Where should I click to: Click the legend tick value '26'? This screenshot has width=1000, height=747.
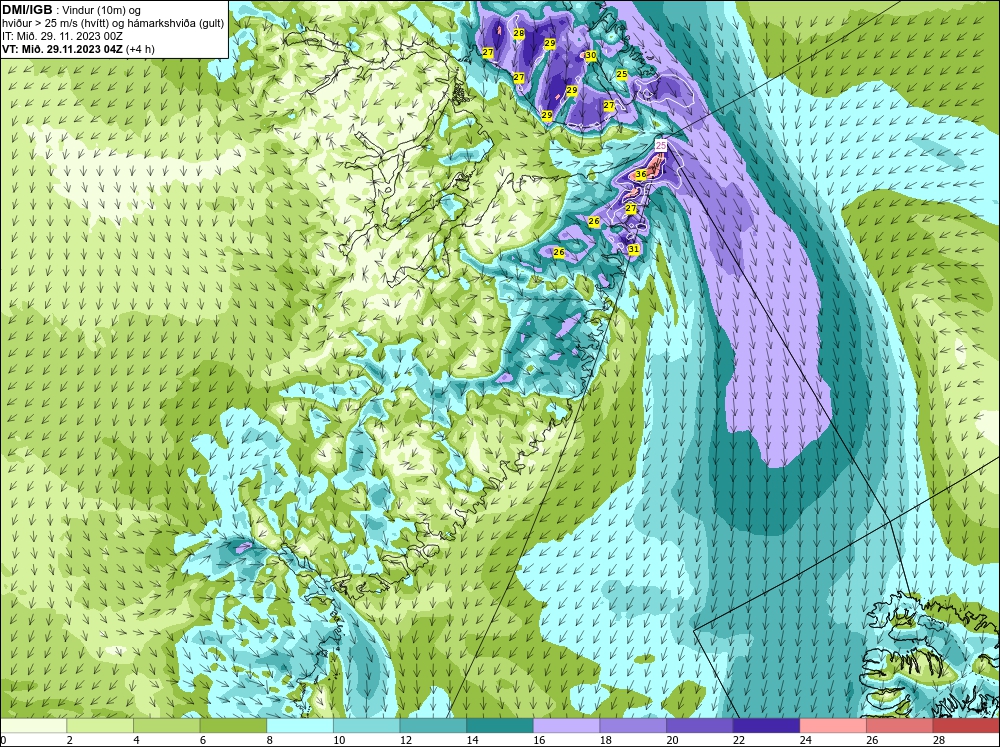(872, 740)
